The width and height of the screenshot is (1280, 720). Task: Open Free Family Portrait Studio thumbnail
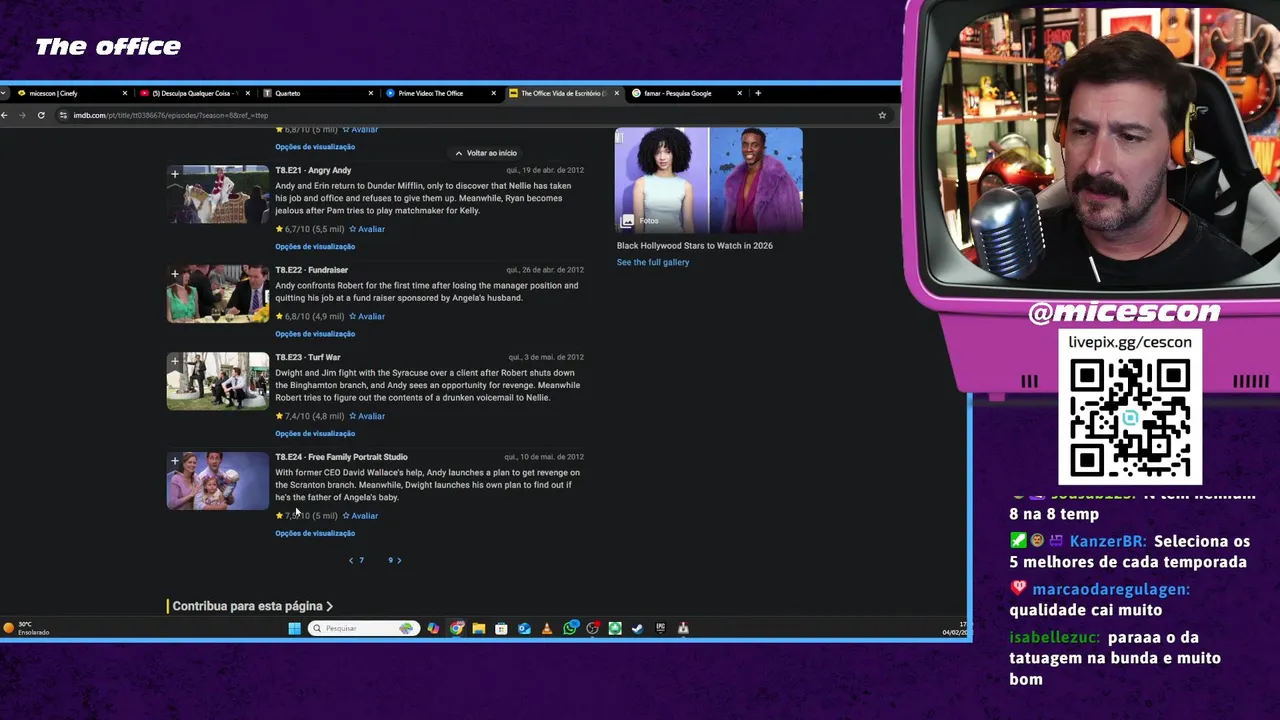click(218, 481)
